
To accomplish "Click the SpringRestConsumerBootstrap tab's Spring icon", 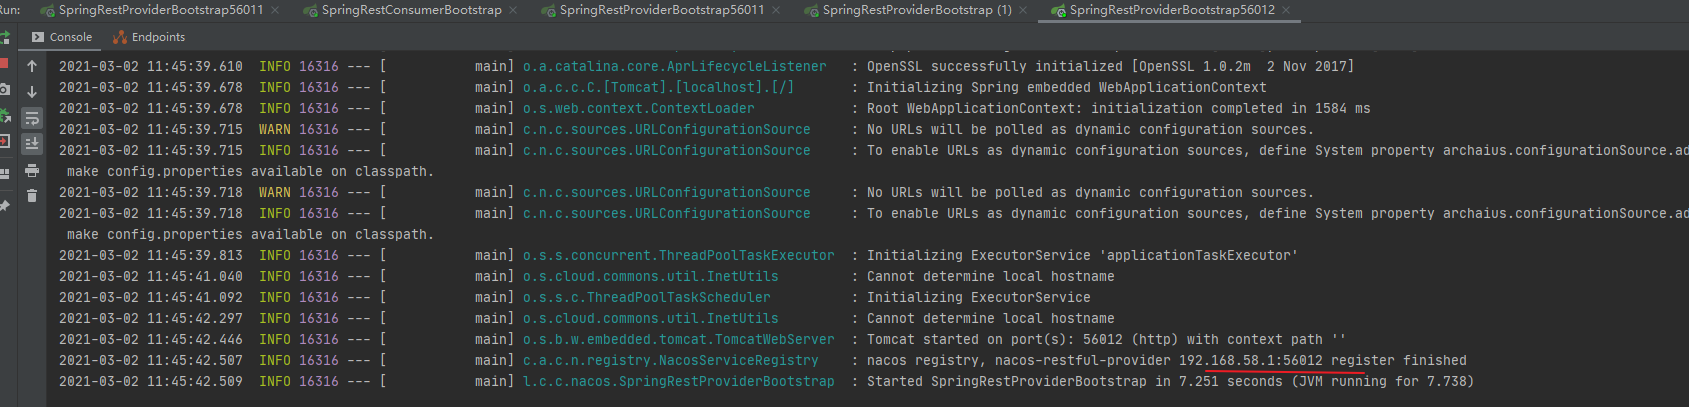I will point(311,11).
